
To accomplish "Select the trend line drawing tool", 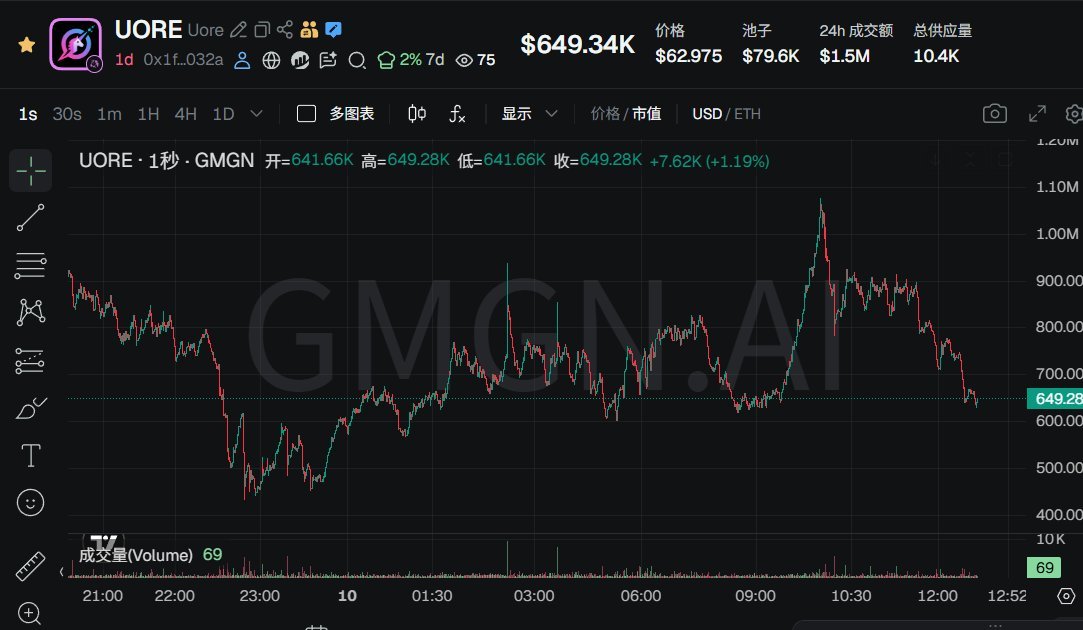I will pyautogui.click(x=30, y=218).
